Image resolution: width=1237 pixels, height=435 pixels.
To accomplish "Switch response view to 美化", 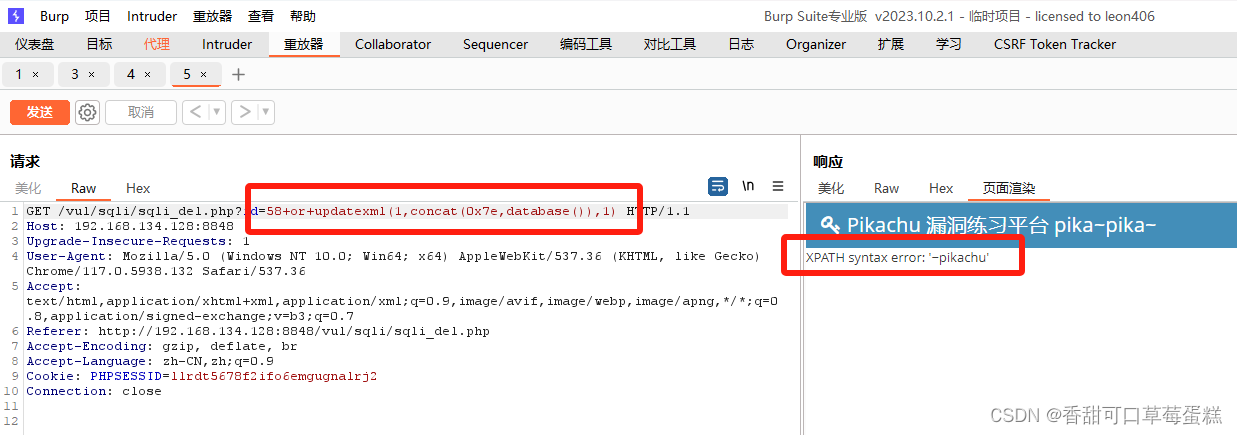I will tap(831, 188).
